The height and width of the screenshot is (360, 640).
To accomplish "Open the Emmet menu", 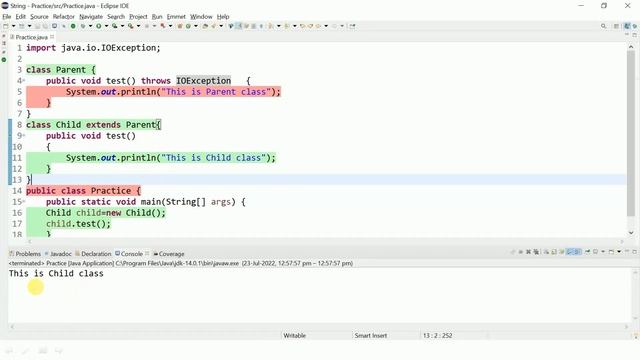I will point(176,16).
